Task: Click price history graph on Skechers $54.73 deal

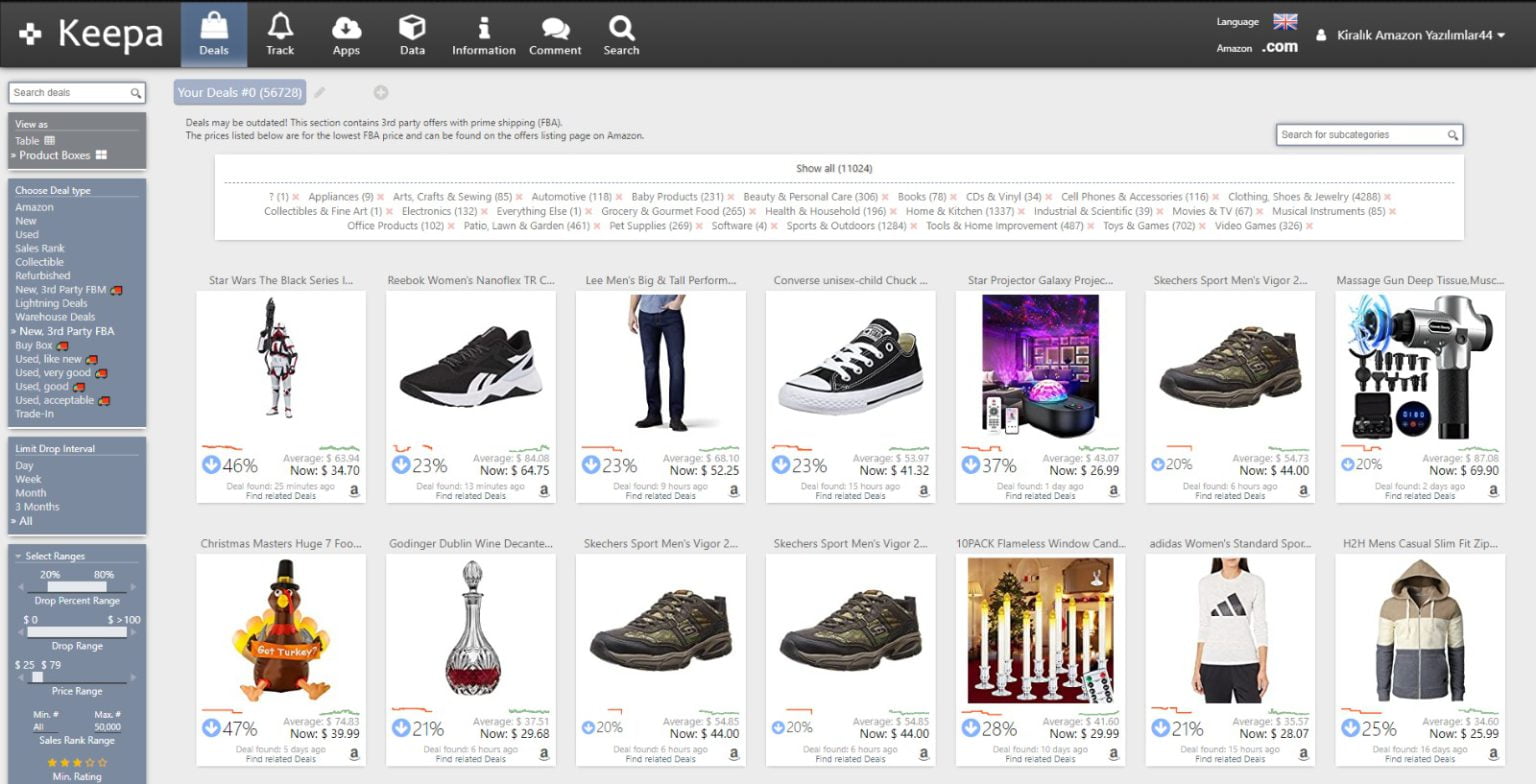Action: pyautogui.click(x=1230, y=448)
